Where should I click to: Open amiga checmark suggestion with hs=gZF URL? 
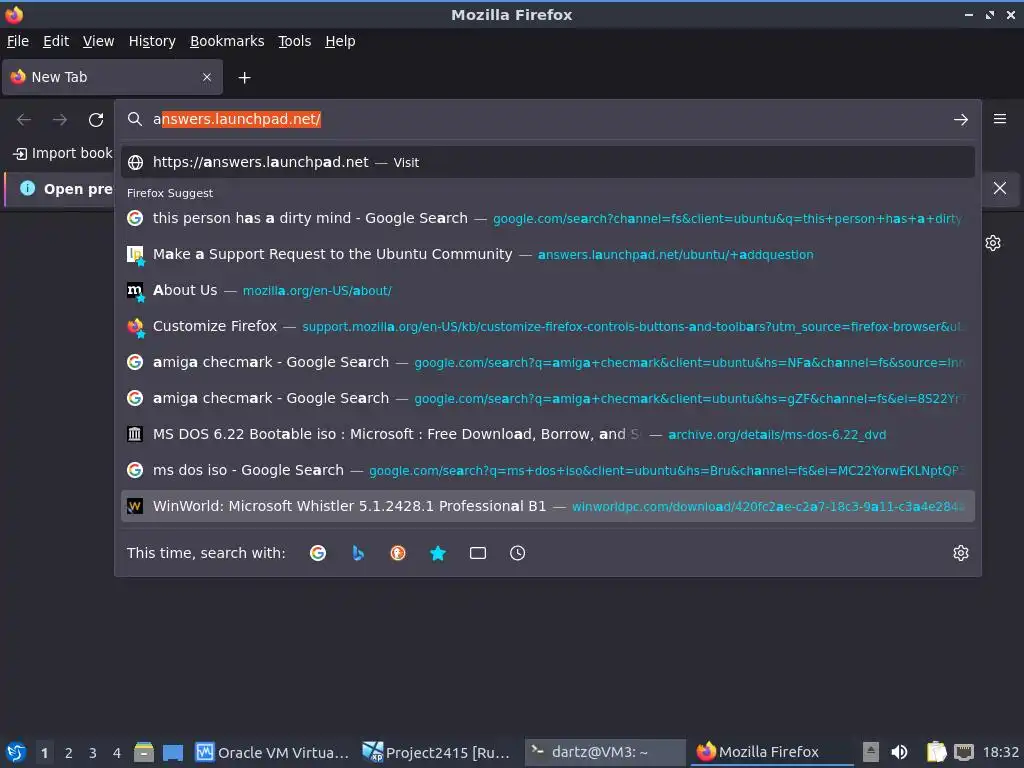547,398
